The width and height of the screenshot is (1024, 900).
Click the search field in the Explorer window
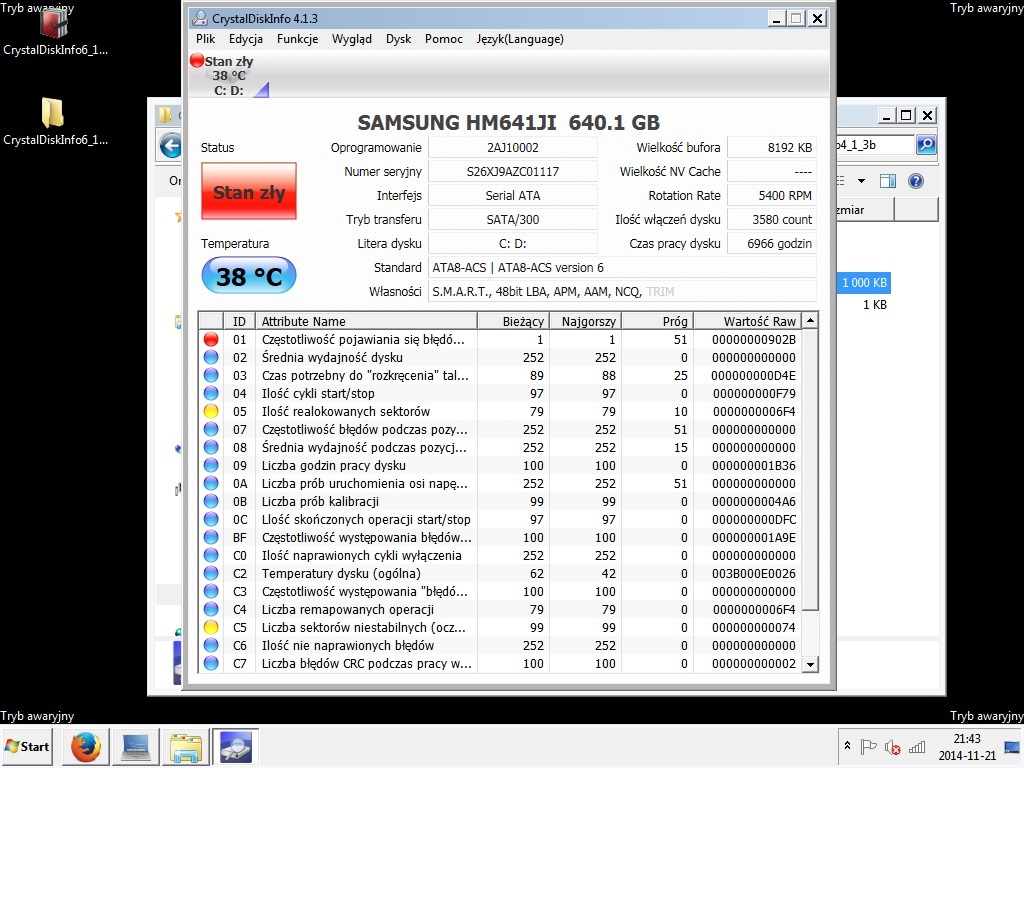click(x=876, y=144)
